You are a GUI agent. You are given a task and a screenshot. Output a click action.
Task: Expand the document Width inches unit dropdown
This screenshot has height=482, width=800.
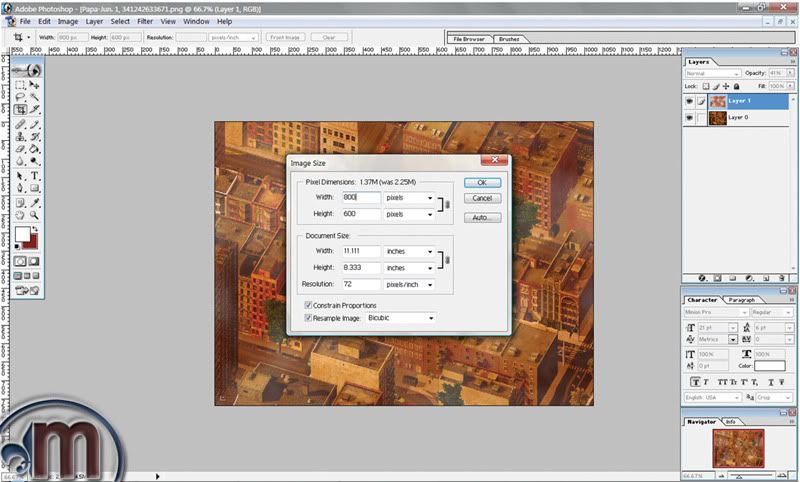[410, 251]
